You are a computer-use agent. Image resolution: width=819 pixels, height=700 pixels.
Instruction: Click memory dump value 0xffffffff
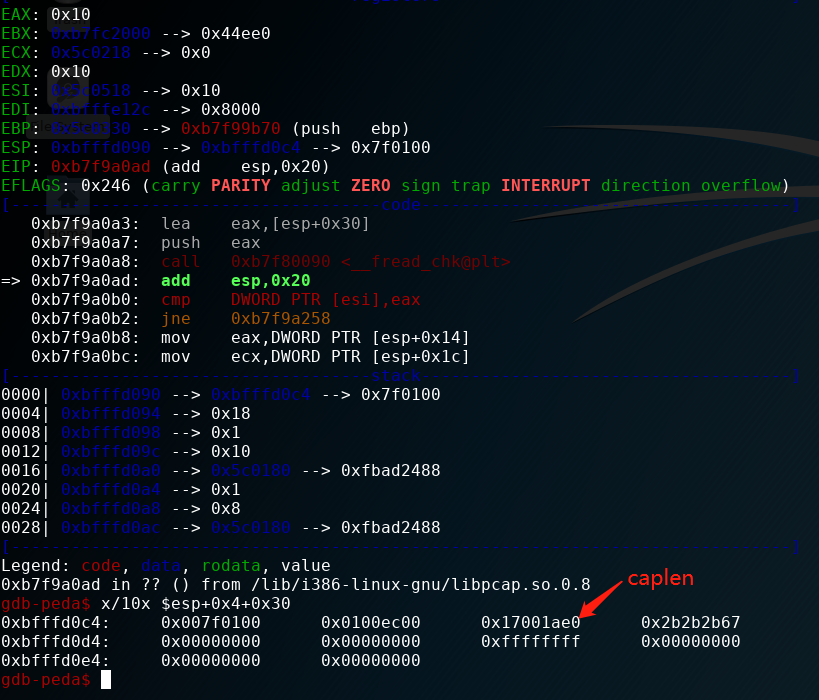[531, 641]
